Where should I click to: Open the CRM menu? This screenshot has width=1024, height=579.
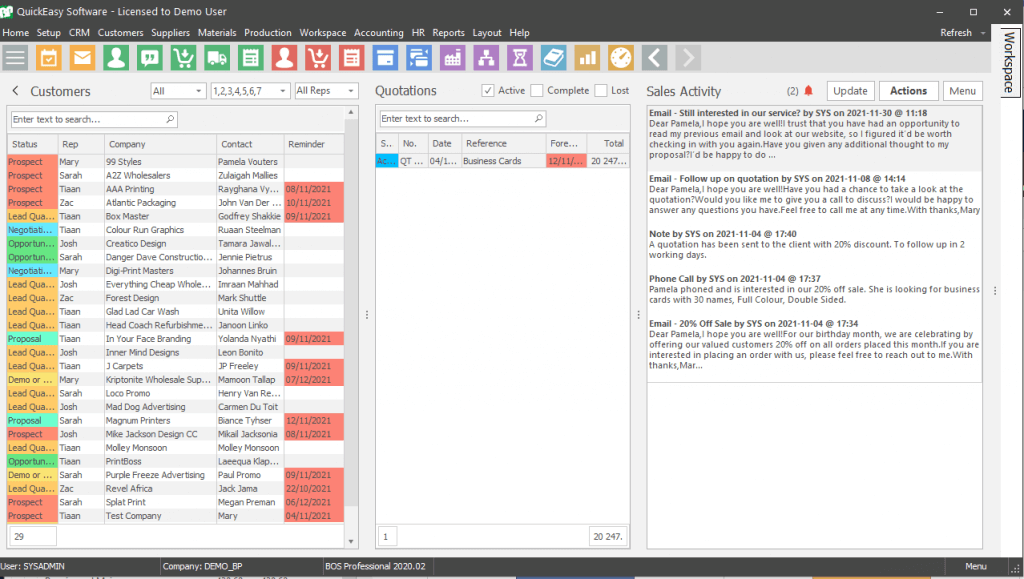pos(79,33)
